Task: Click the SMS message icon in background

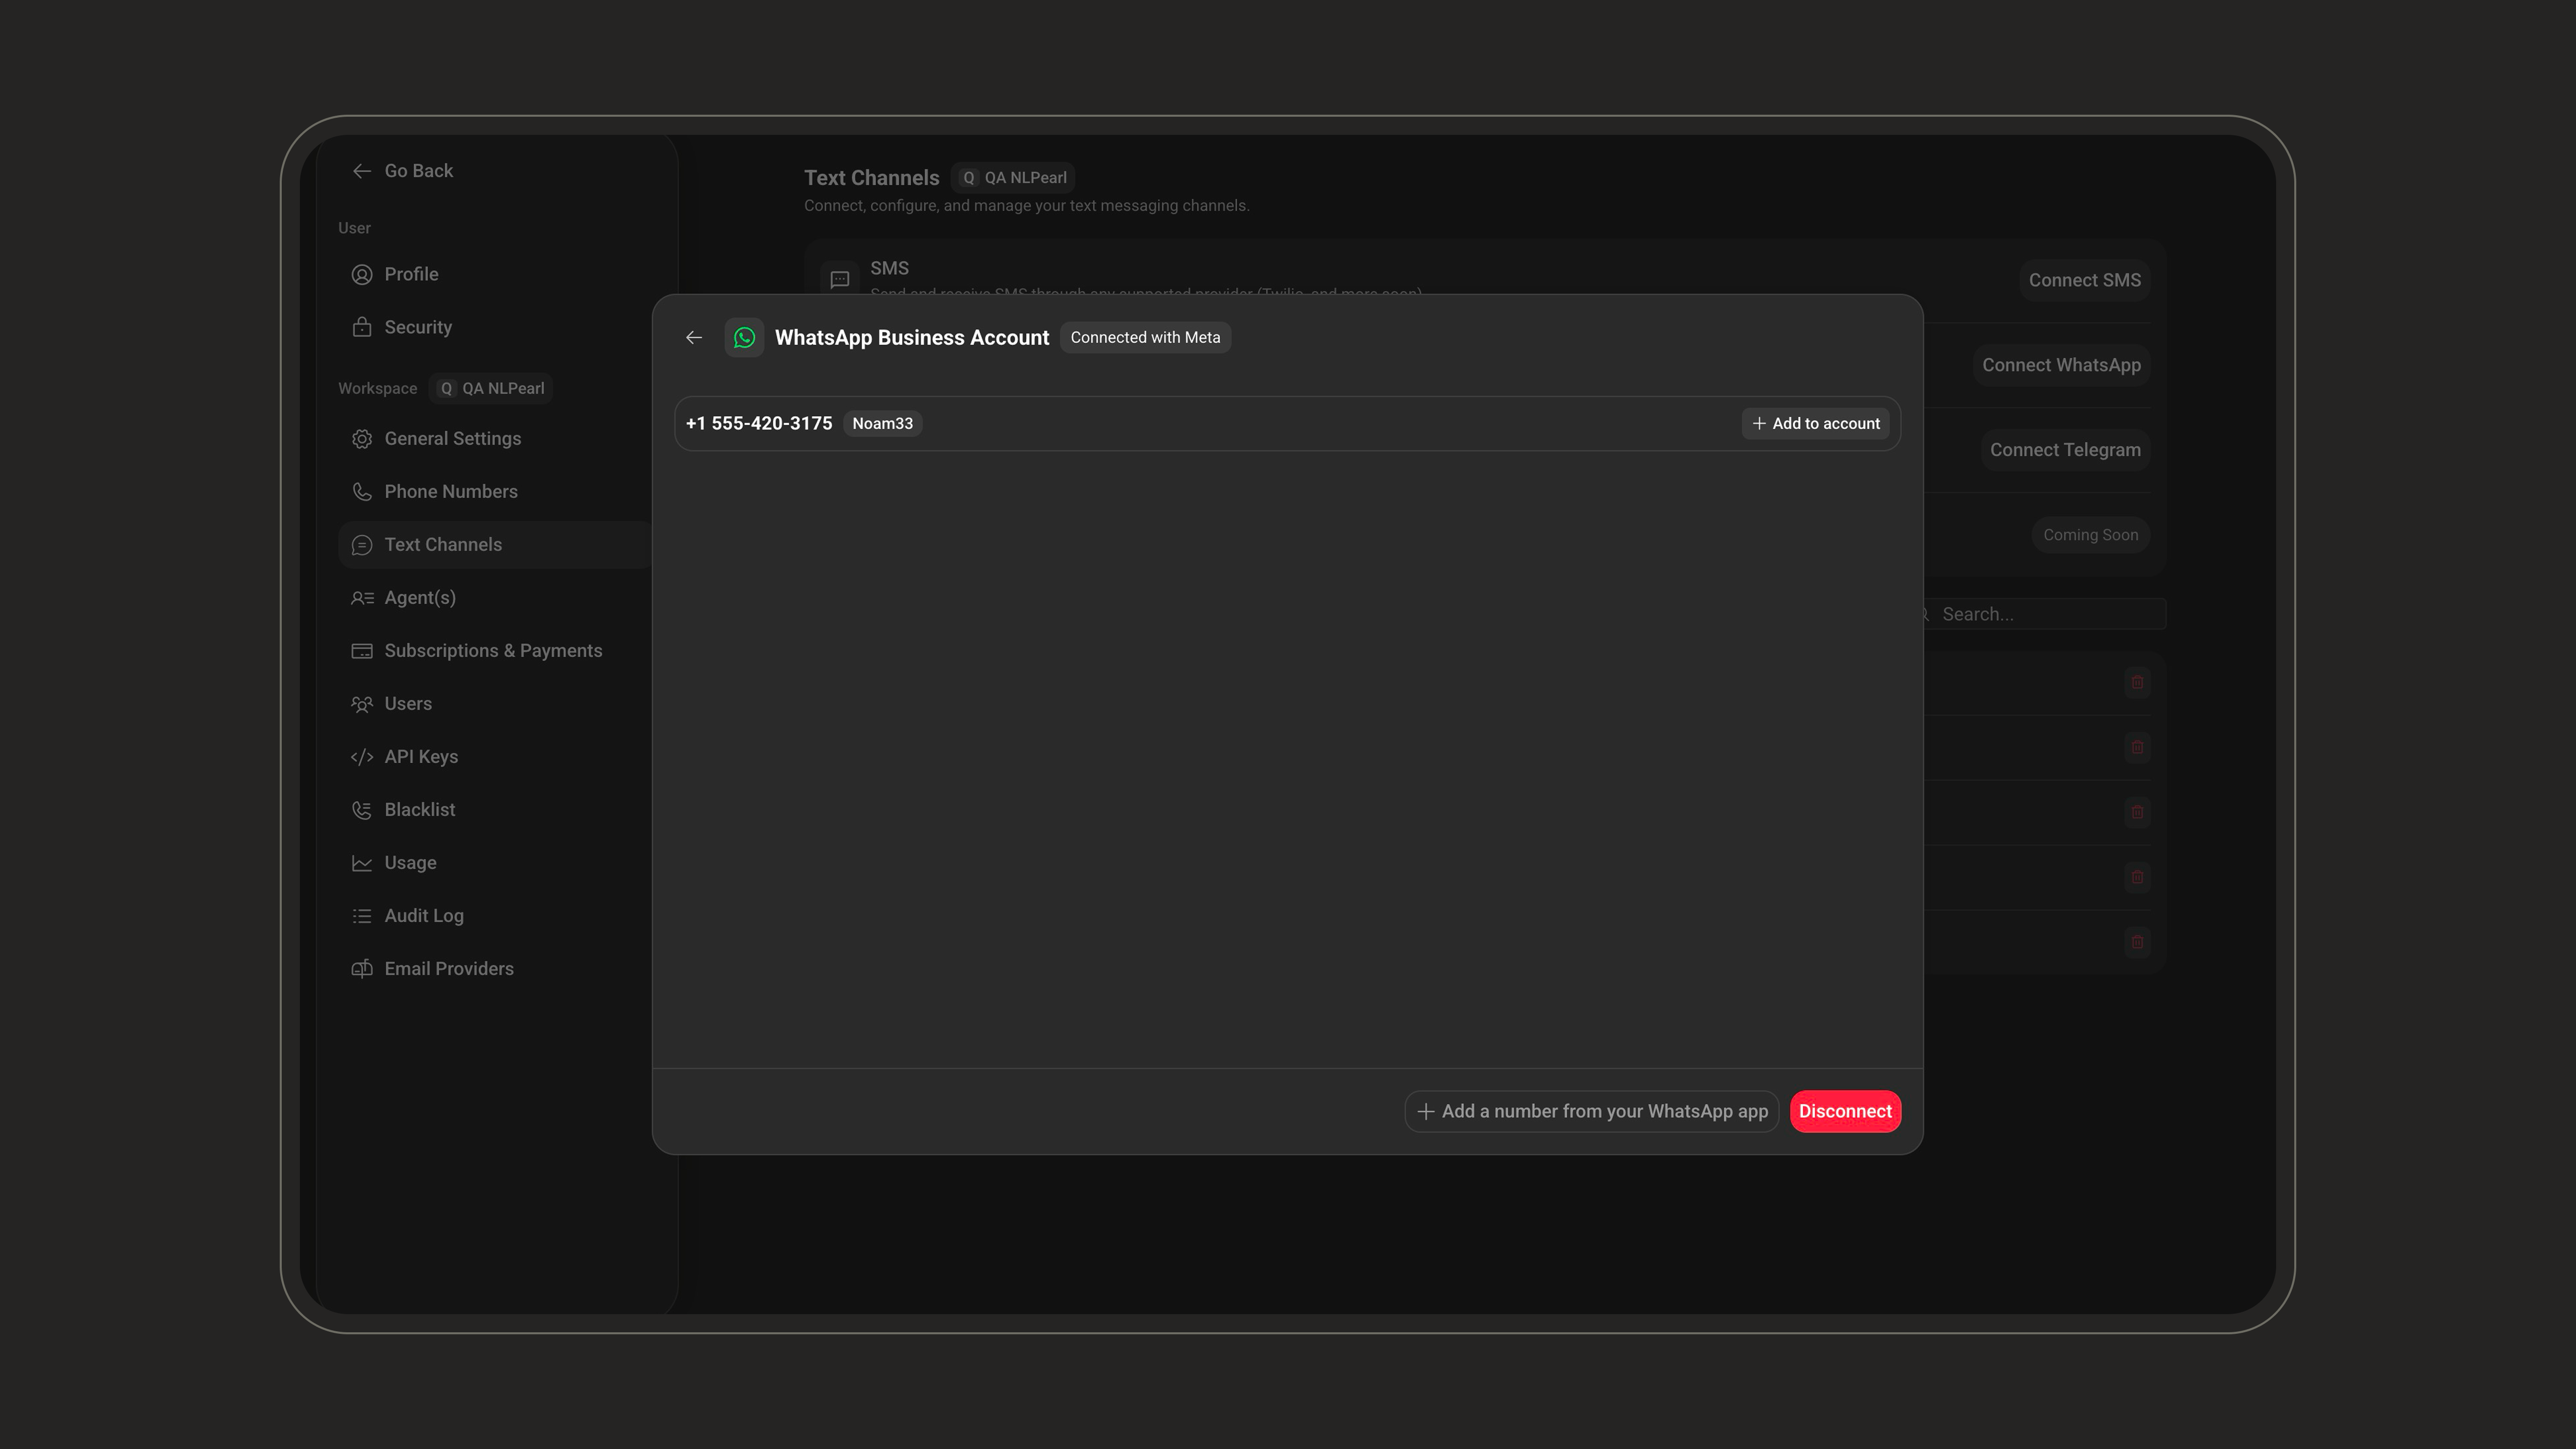Action: click(x=840, y=280)
